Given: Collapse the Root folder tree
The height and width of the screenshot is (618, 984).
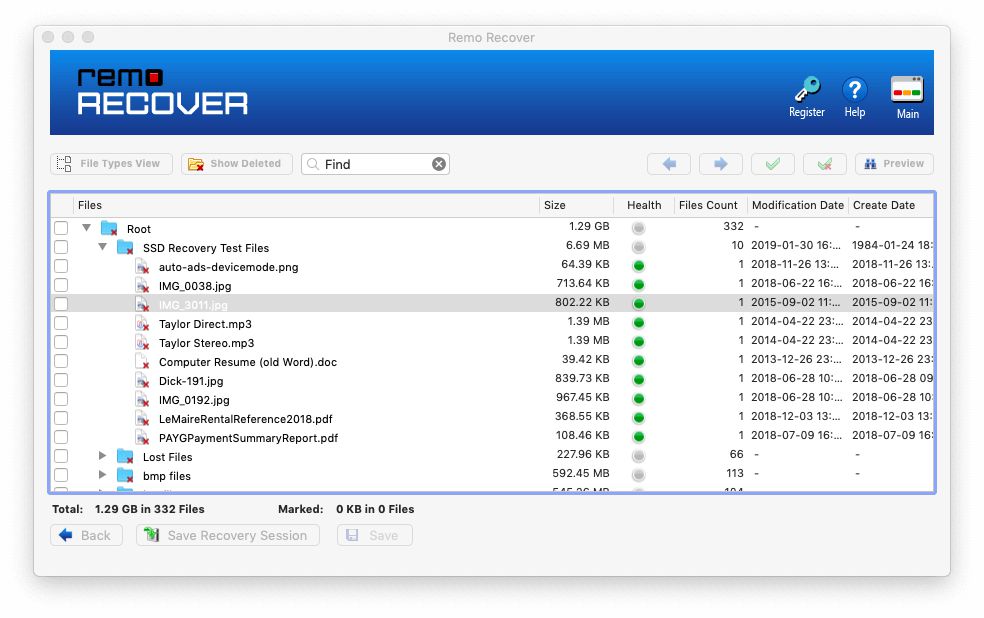Looking at the screenshot, I should tap(87, 228).
